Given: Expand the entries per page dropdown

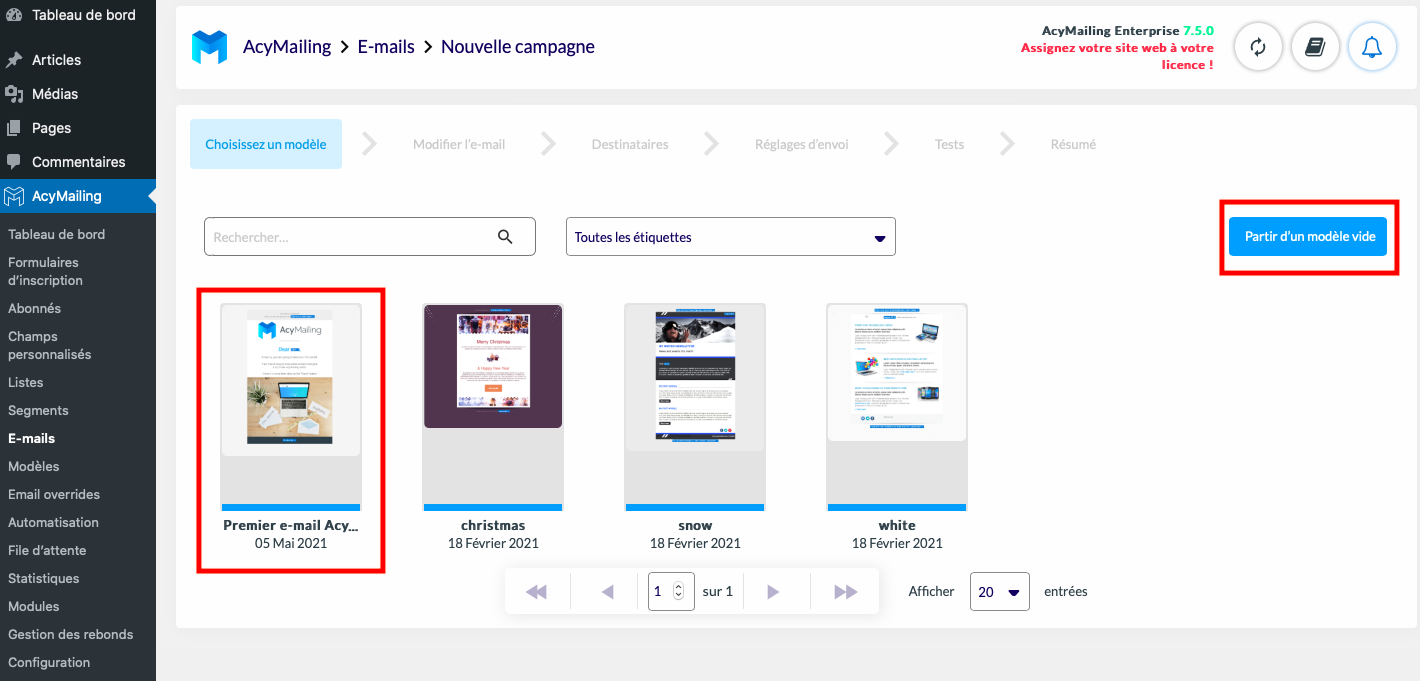Looking at the screenshot, I should [1000, 591].
